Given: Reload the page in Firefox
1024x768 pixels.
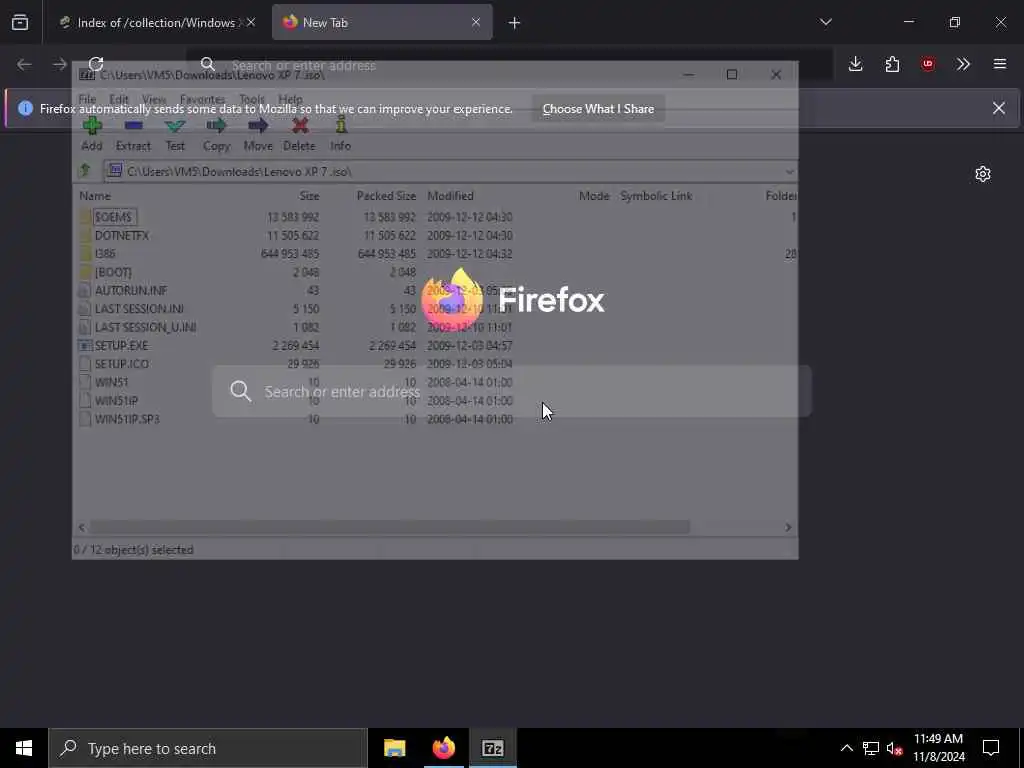Looking at the screenshot, I should click(96, 64).
